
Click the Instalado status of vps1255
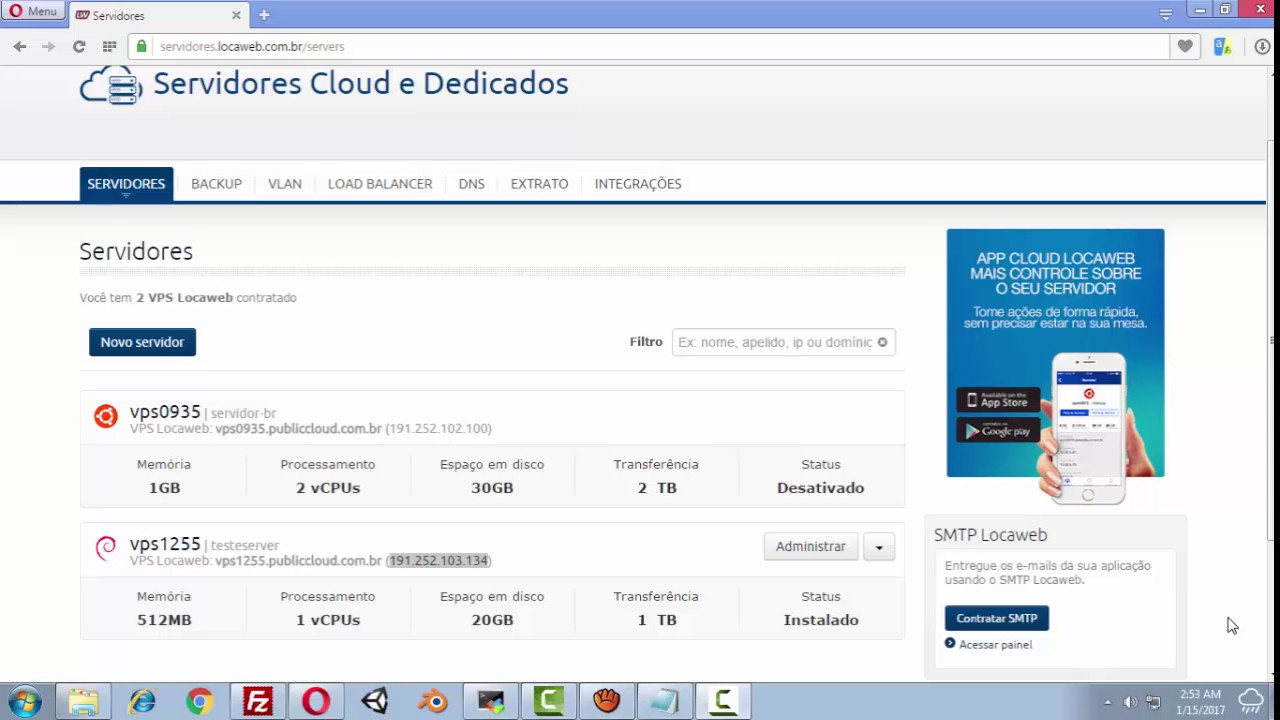point(821,620)
